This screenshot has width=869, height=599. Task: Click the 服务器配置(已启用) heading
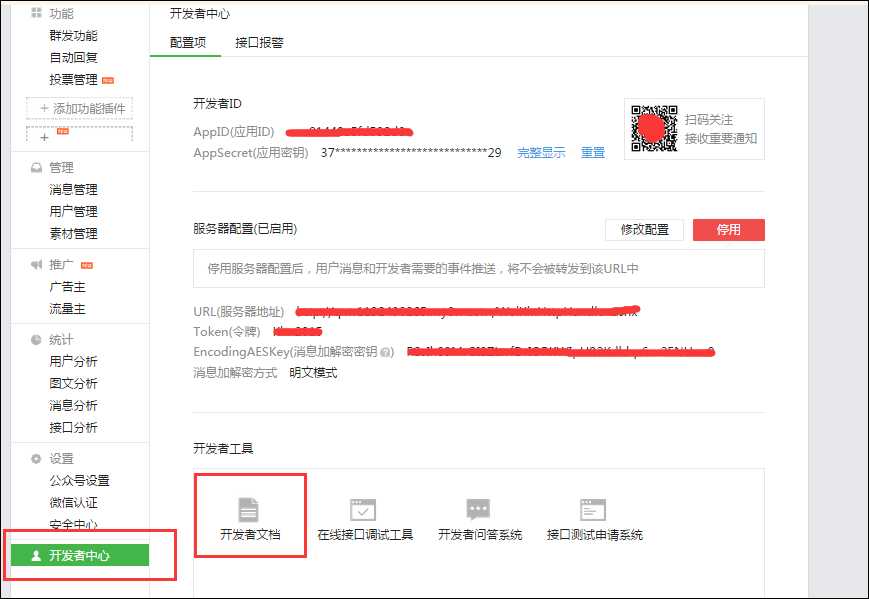(x=245, y=229)
